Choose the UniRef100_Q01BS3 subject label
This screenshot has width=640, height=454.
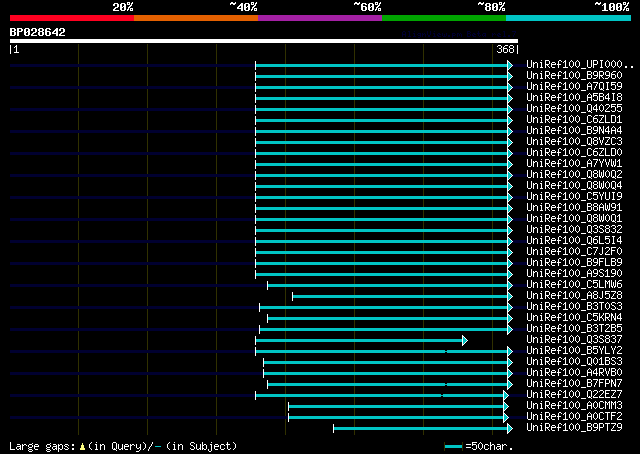(x=574, y=362)
